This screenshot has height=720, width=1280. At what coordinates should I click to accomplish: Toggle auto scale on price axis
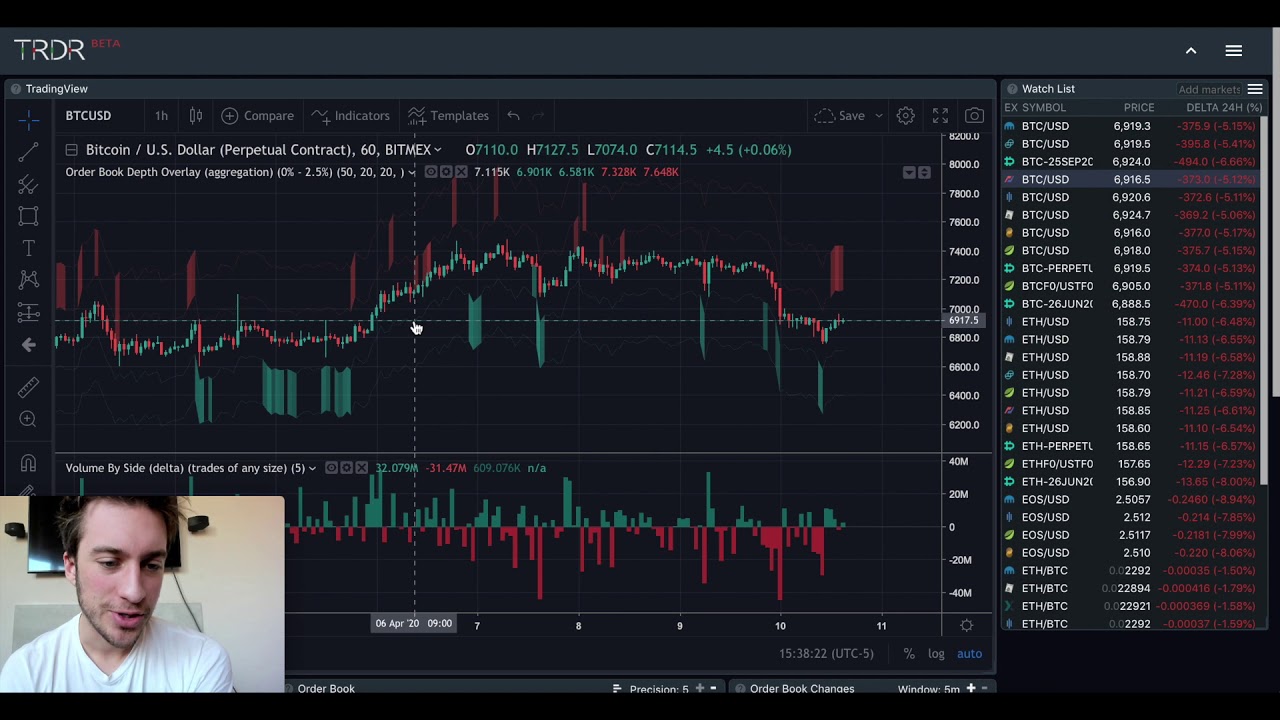point(969,653)
